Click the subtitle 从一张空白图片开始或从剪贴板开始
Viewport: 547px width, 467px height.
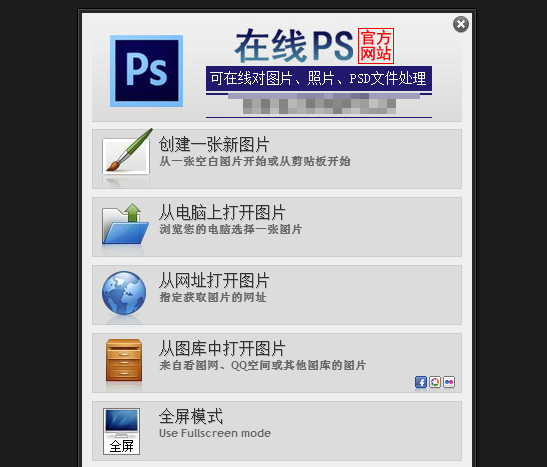click(x=255, y=161)
